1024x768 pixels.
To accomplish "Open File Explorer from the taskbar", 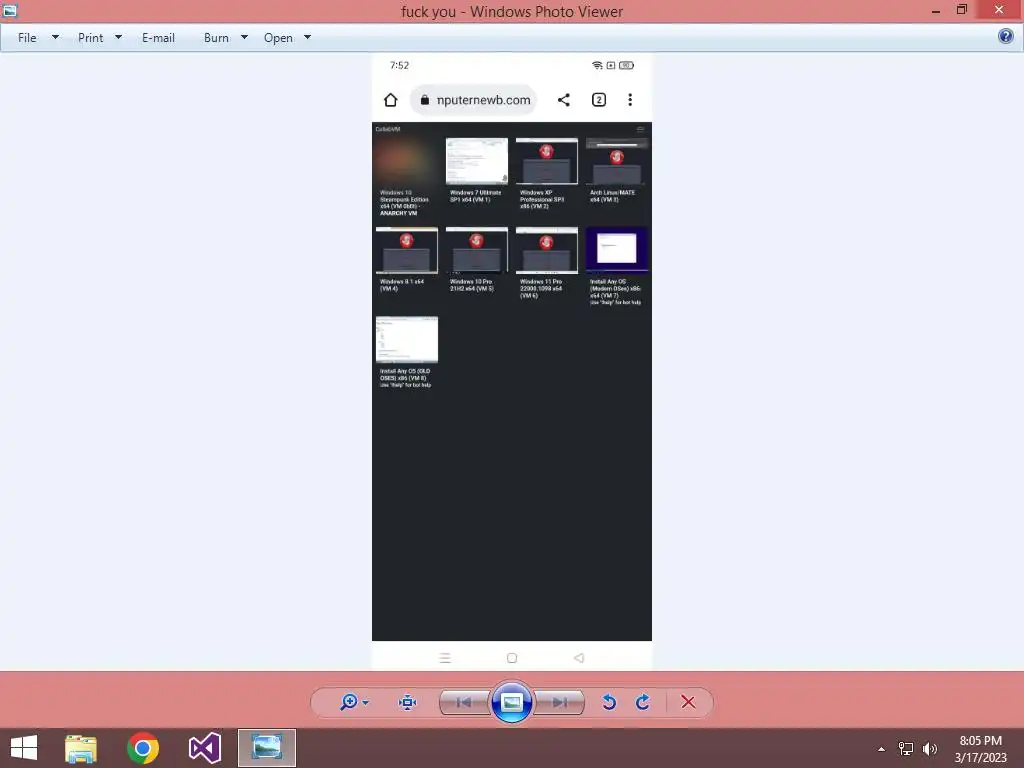I will click(x=81, y=748).
